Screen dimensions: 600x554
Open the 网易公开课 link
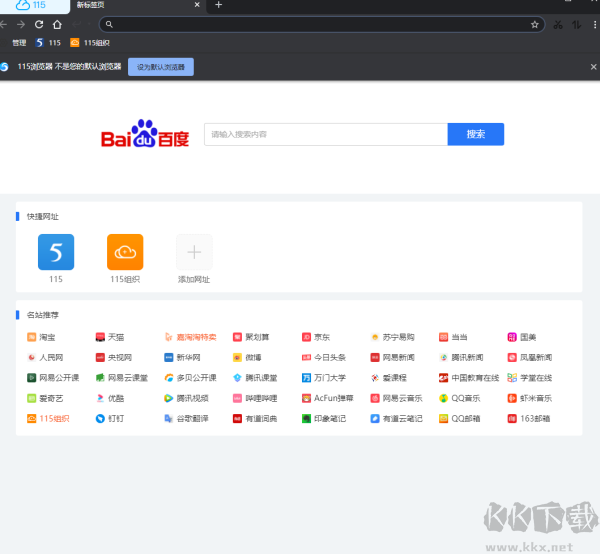coord(53,378)
